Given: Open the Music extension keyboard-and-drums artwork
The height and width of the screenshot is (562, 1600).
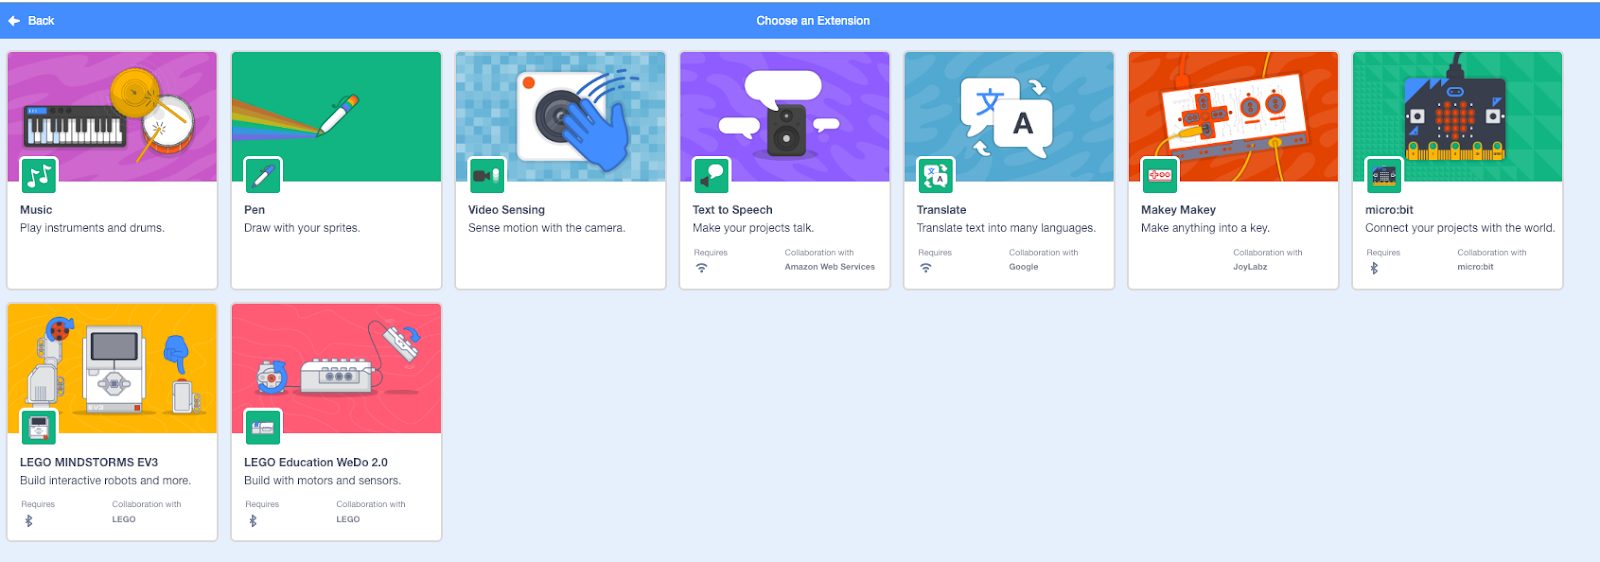Looking at the screenshot, I should click(x=112, y=117).
